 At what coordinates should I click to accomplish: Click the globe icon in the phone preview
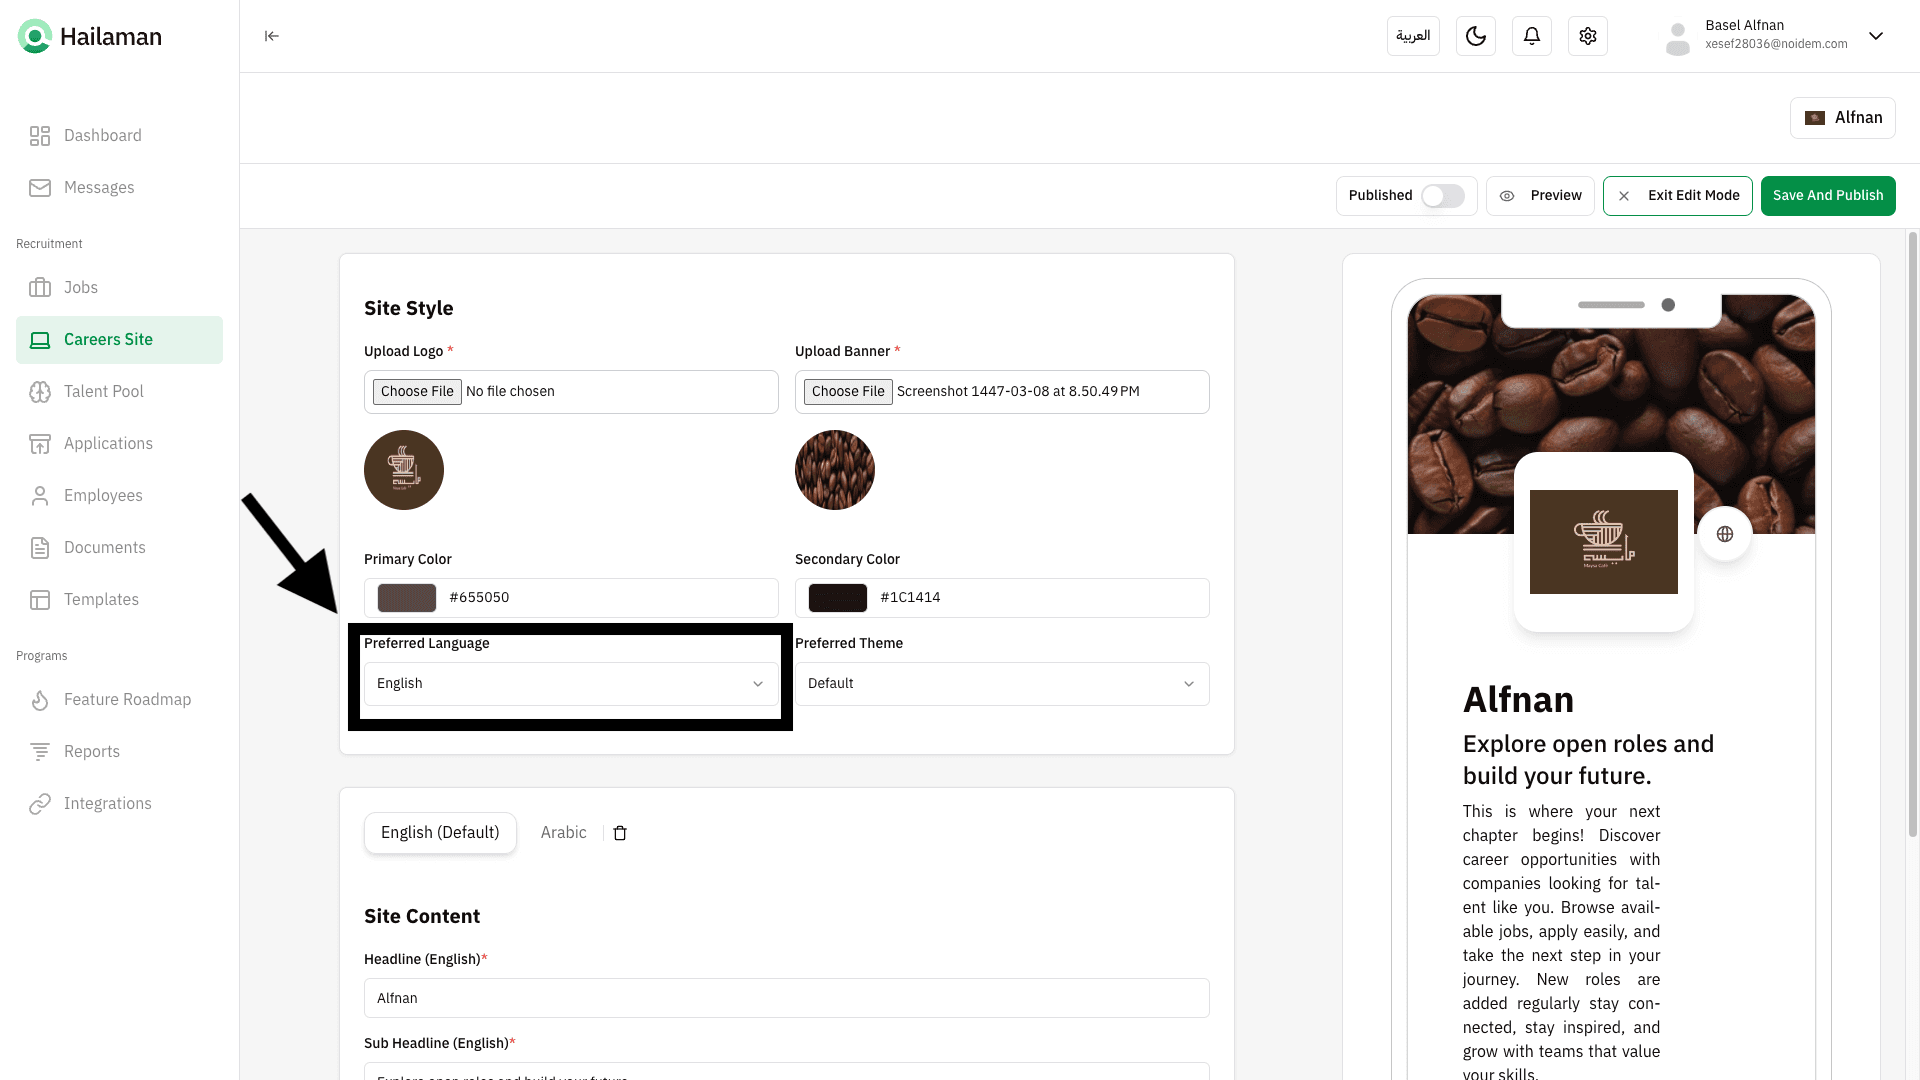click(x=1724, y=534)
